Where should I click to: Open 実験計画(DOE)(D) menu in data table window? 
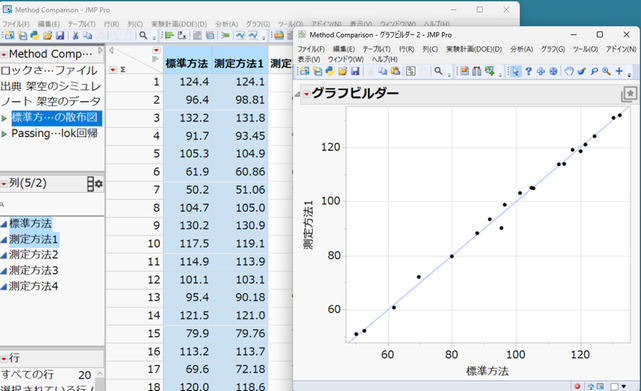click(179, 24)
